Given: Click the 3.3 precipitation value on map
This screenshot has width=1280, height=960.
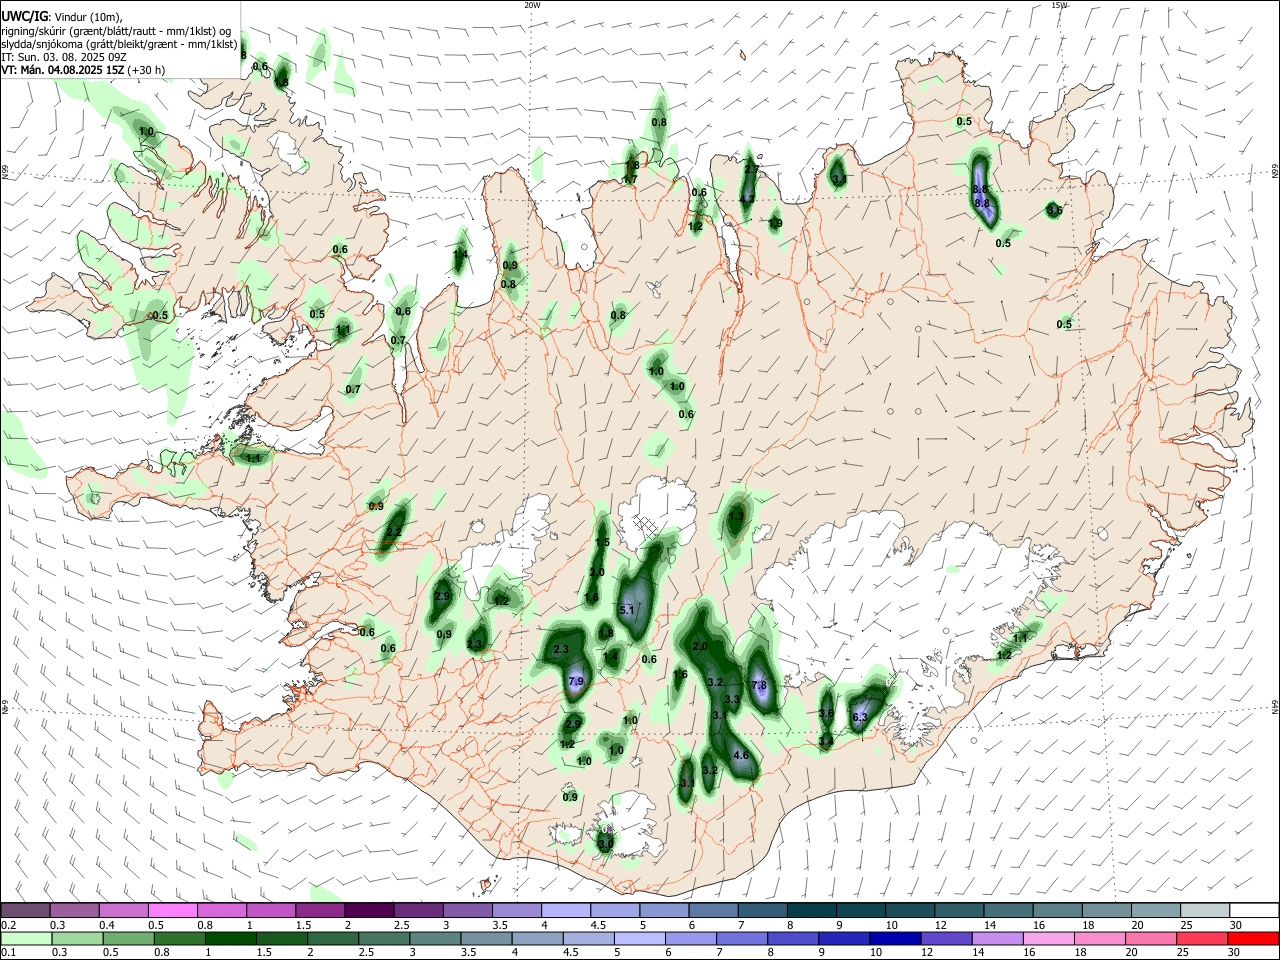Looking at the screenshot, I should click(x=732, y=700).
